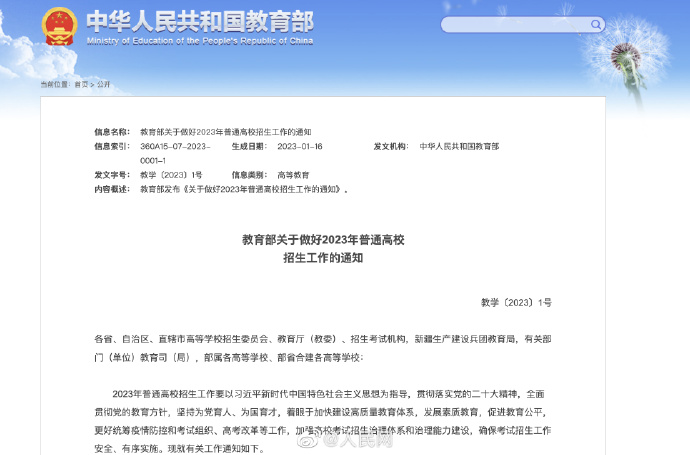Select the 发文字号 label
The image size is (690, 455).
(112, 175)
